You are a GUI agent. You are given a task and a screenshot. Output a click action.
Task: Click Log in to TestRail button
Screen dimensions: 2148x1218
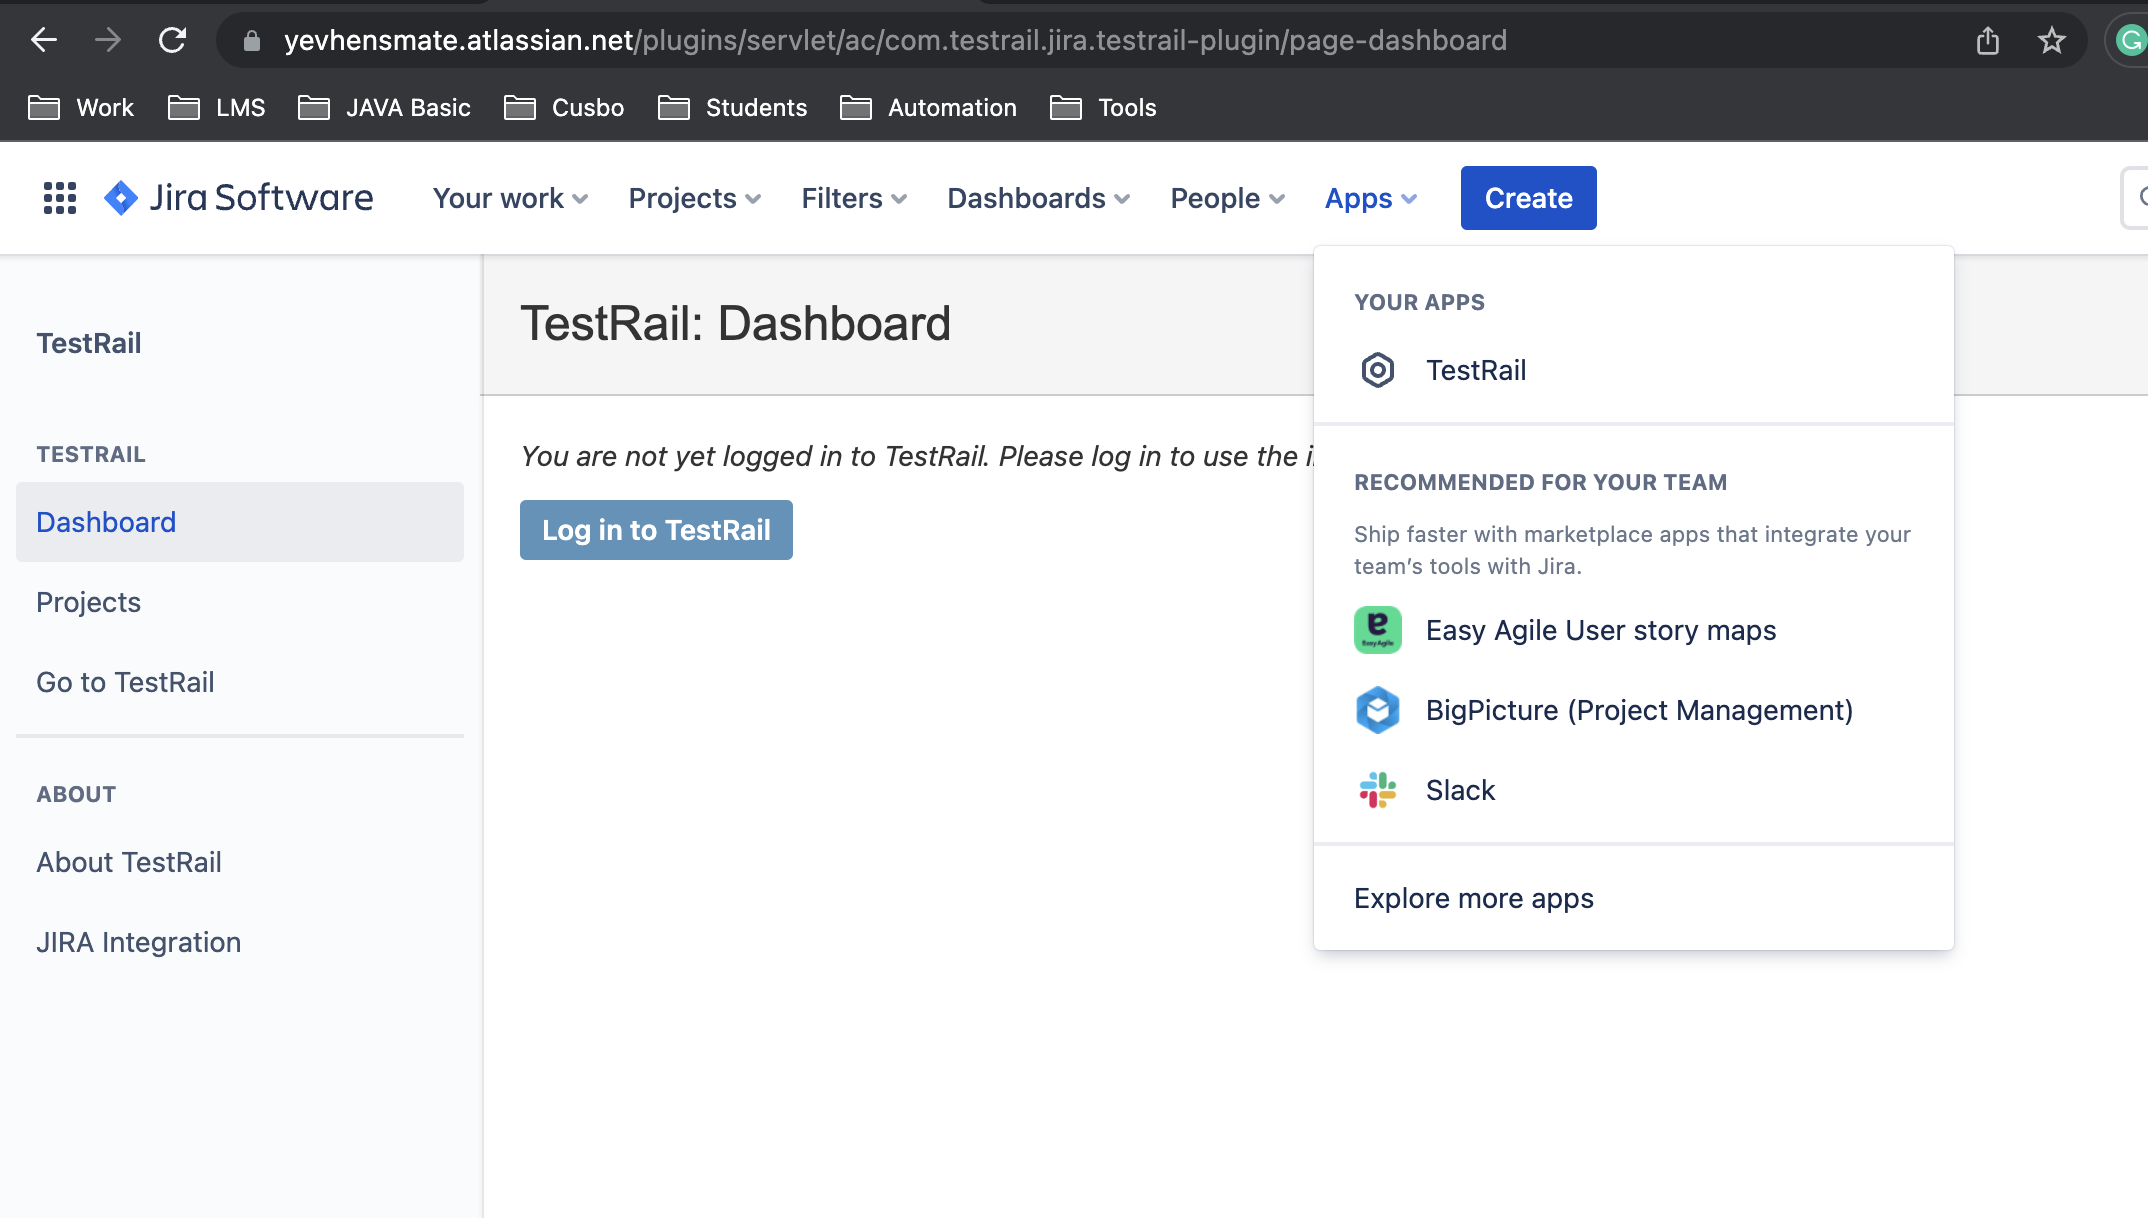656,530
